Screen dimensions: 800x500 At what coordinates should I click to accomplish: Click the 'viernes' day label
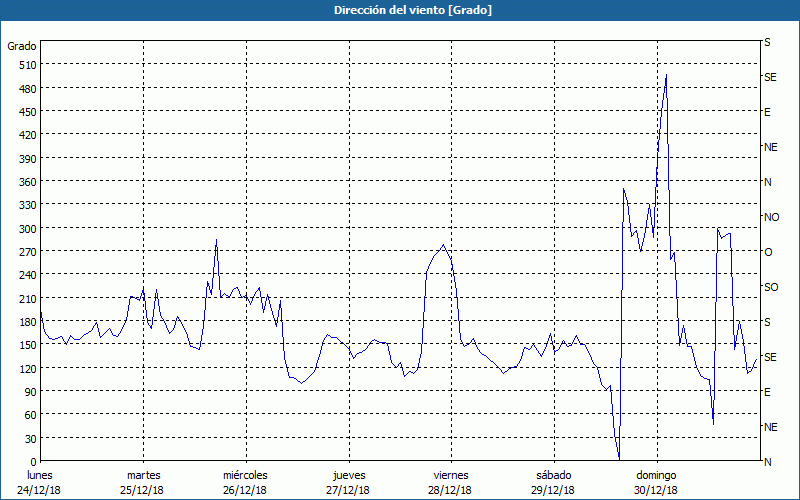pos(451,475)
